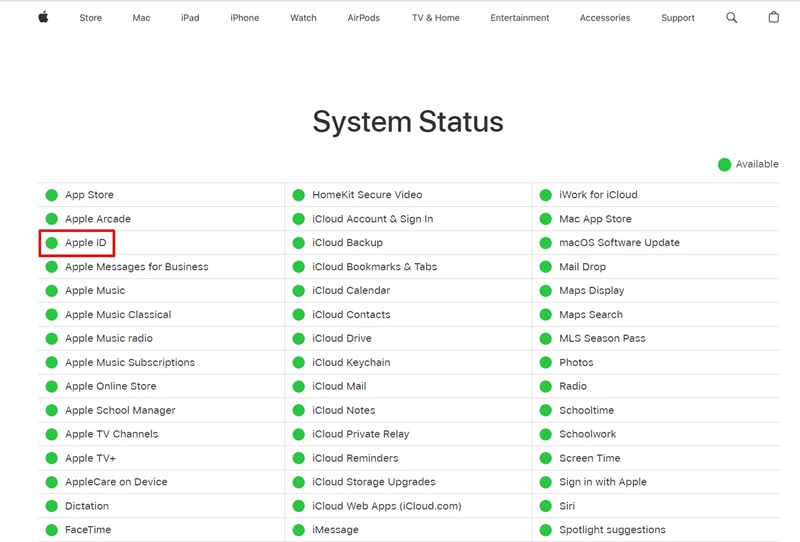Image resolution: width=800 pixels, height=542 pixels.
Task: Open the AirPods menu item
Action: click(364, 18)
